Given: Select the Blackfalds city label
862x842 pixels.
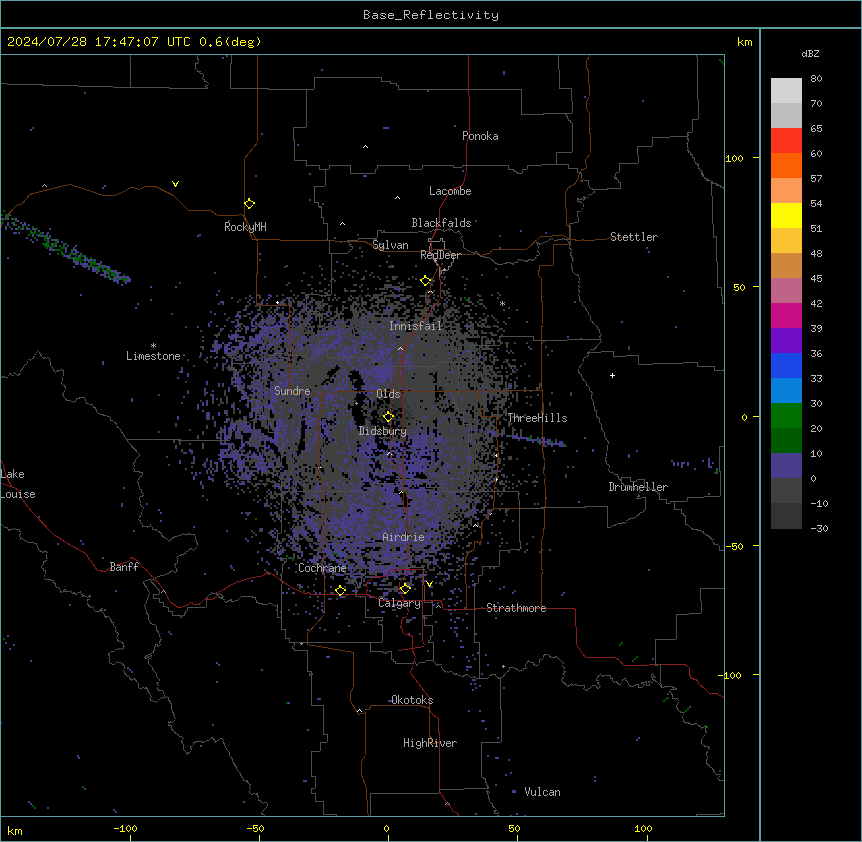Looking at the screenshot, I should (441, 223).
